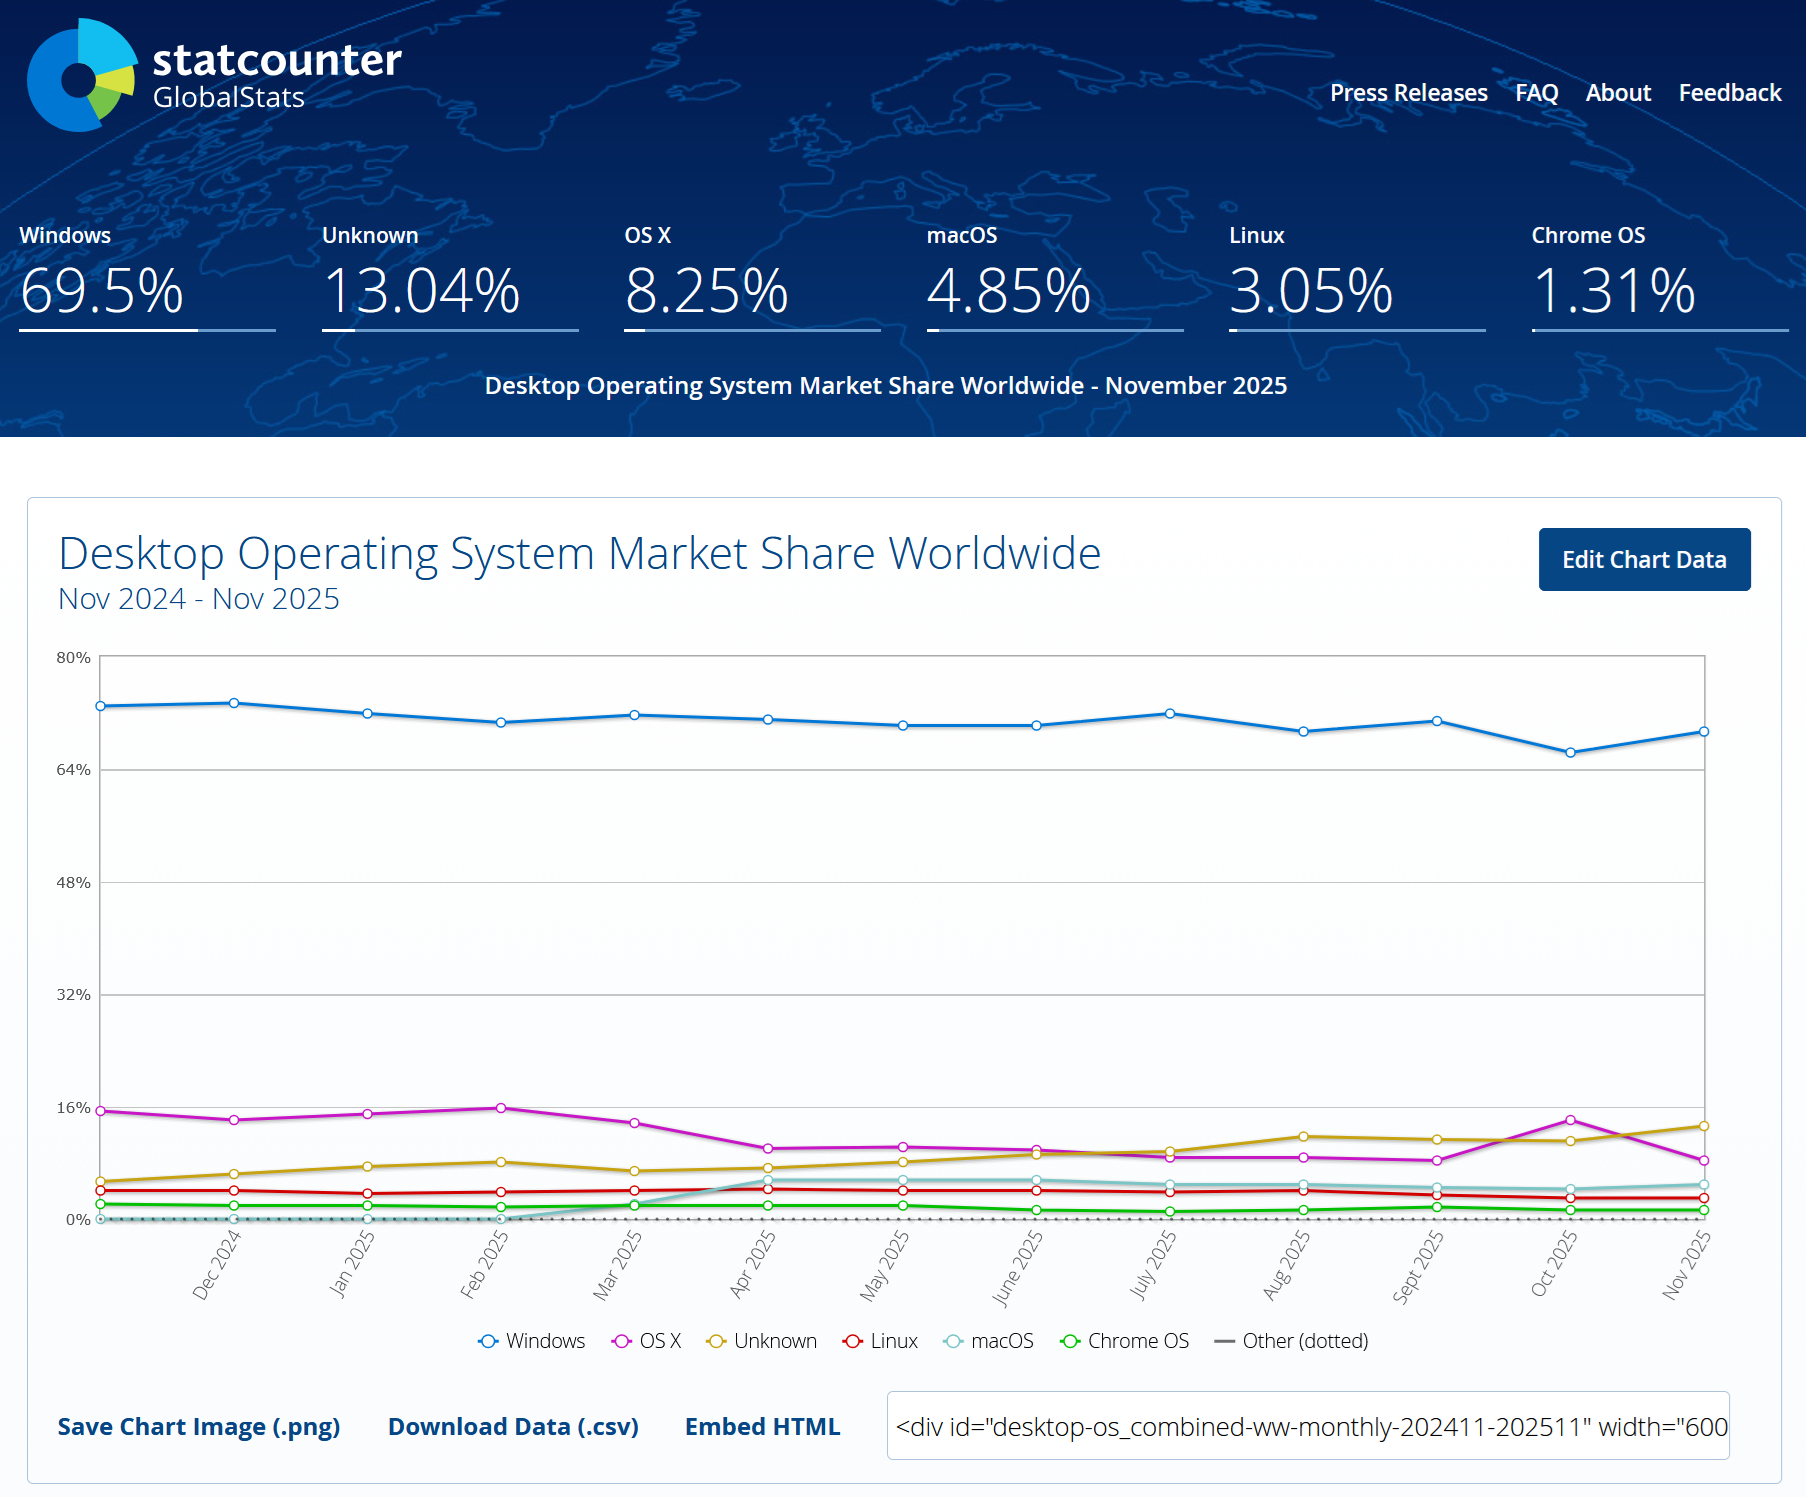Click the chart title Desktop Operating System Market Share
This screenshot has width=1806, height=1497.
[580, 553]
